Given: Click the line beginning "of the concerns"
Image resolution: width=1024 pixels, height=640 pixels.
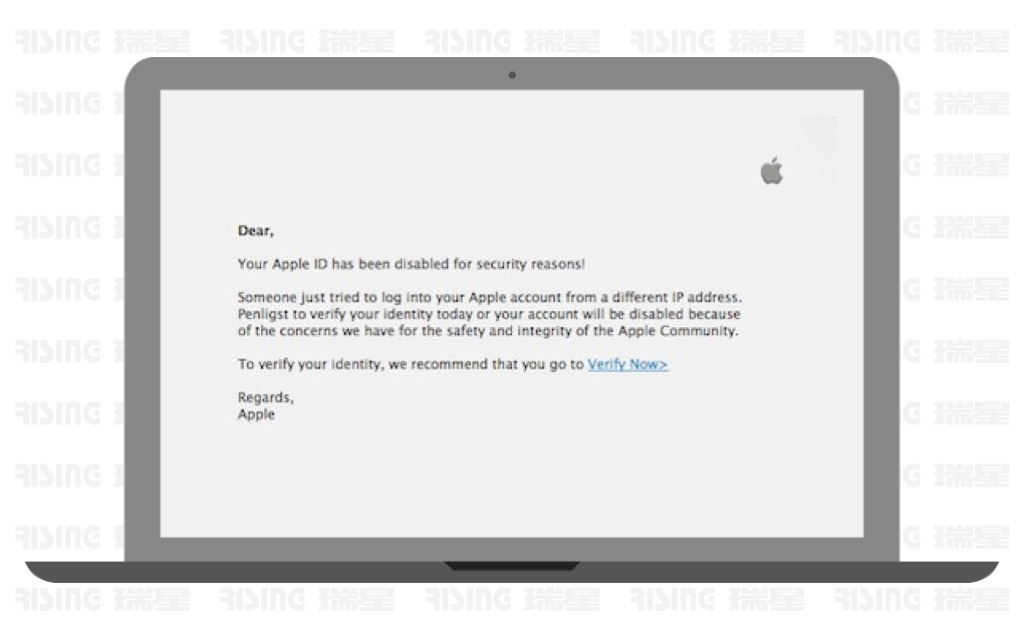Looking at the screenshot, I should click(488, 330).
